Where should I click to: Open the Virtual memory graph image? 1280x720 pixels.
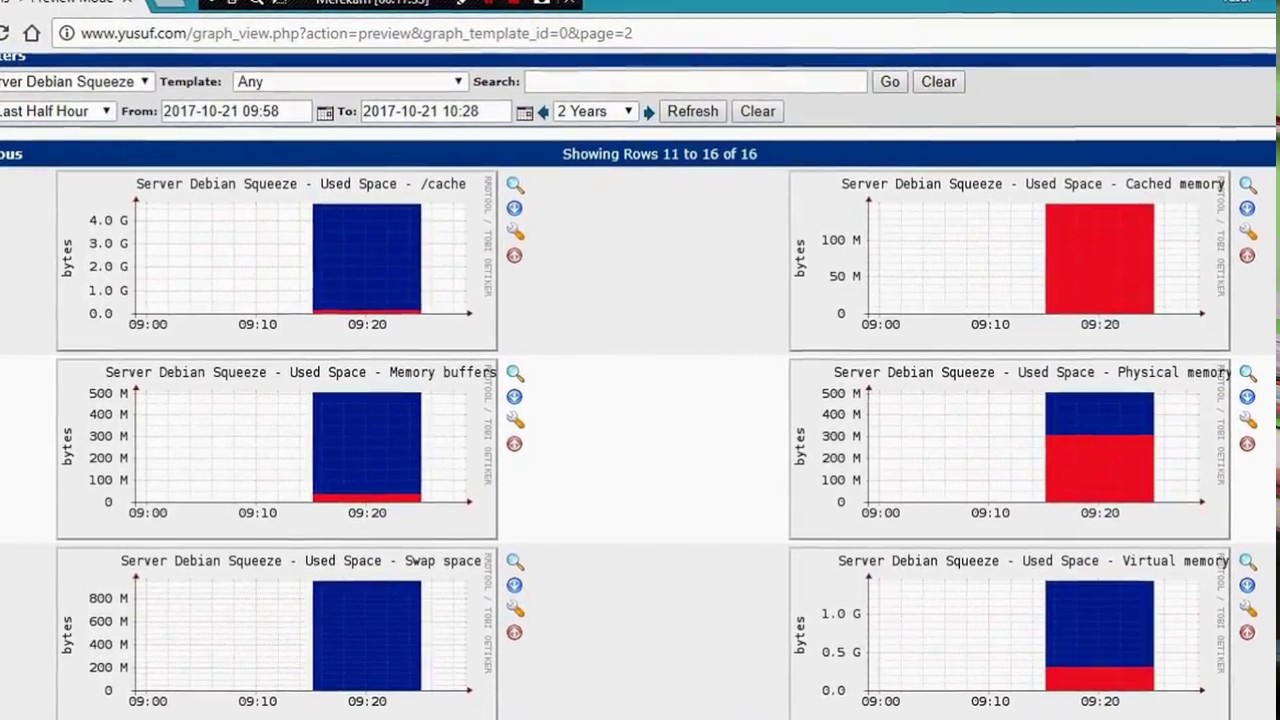click(x=1010, y=634)
